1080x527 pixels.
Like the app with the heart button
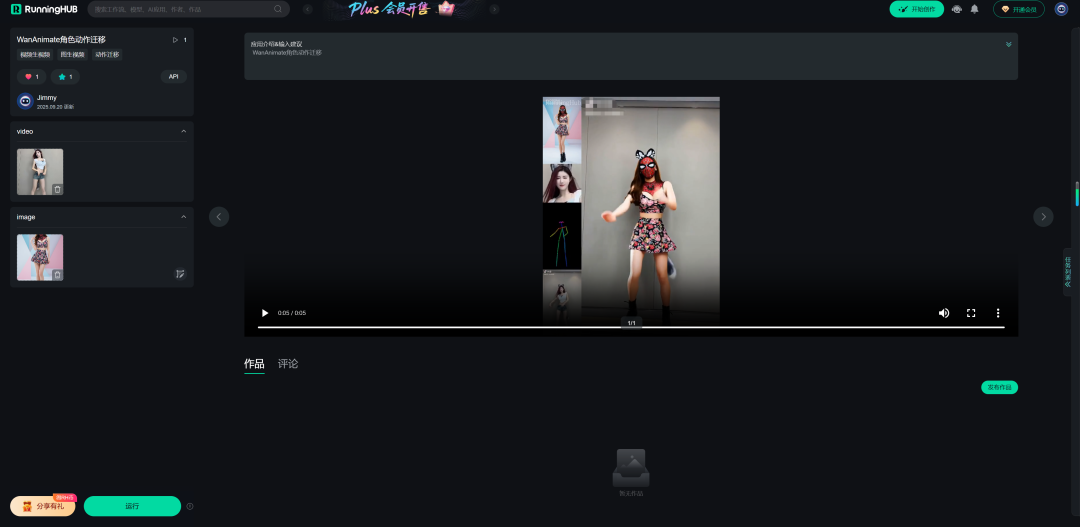(32, 76)
